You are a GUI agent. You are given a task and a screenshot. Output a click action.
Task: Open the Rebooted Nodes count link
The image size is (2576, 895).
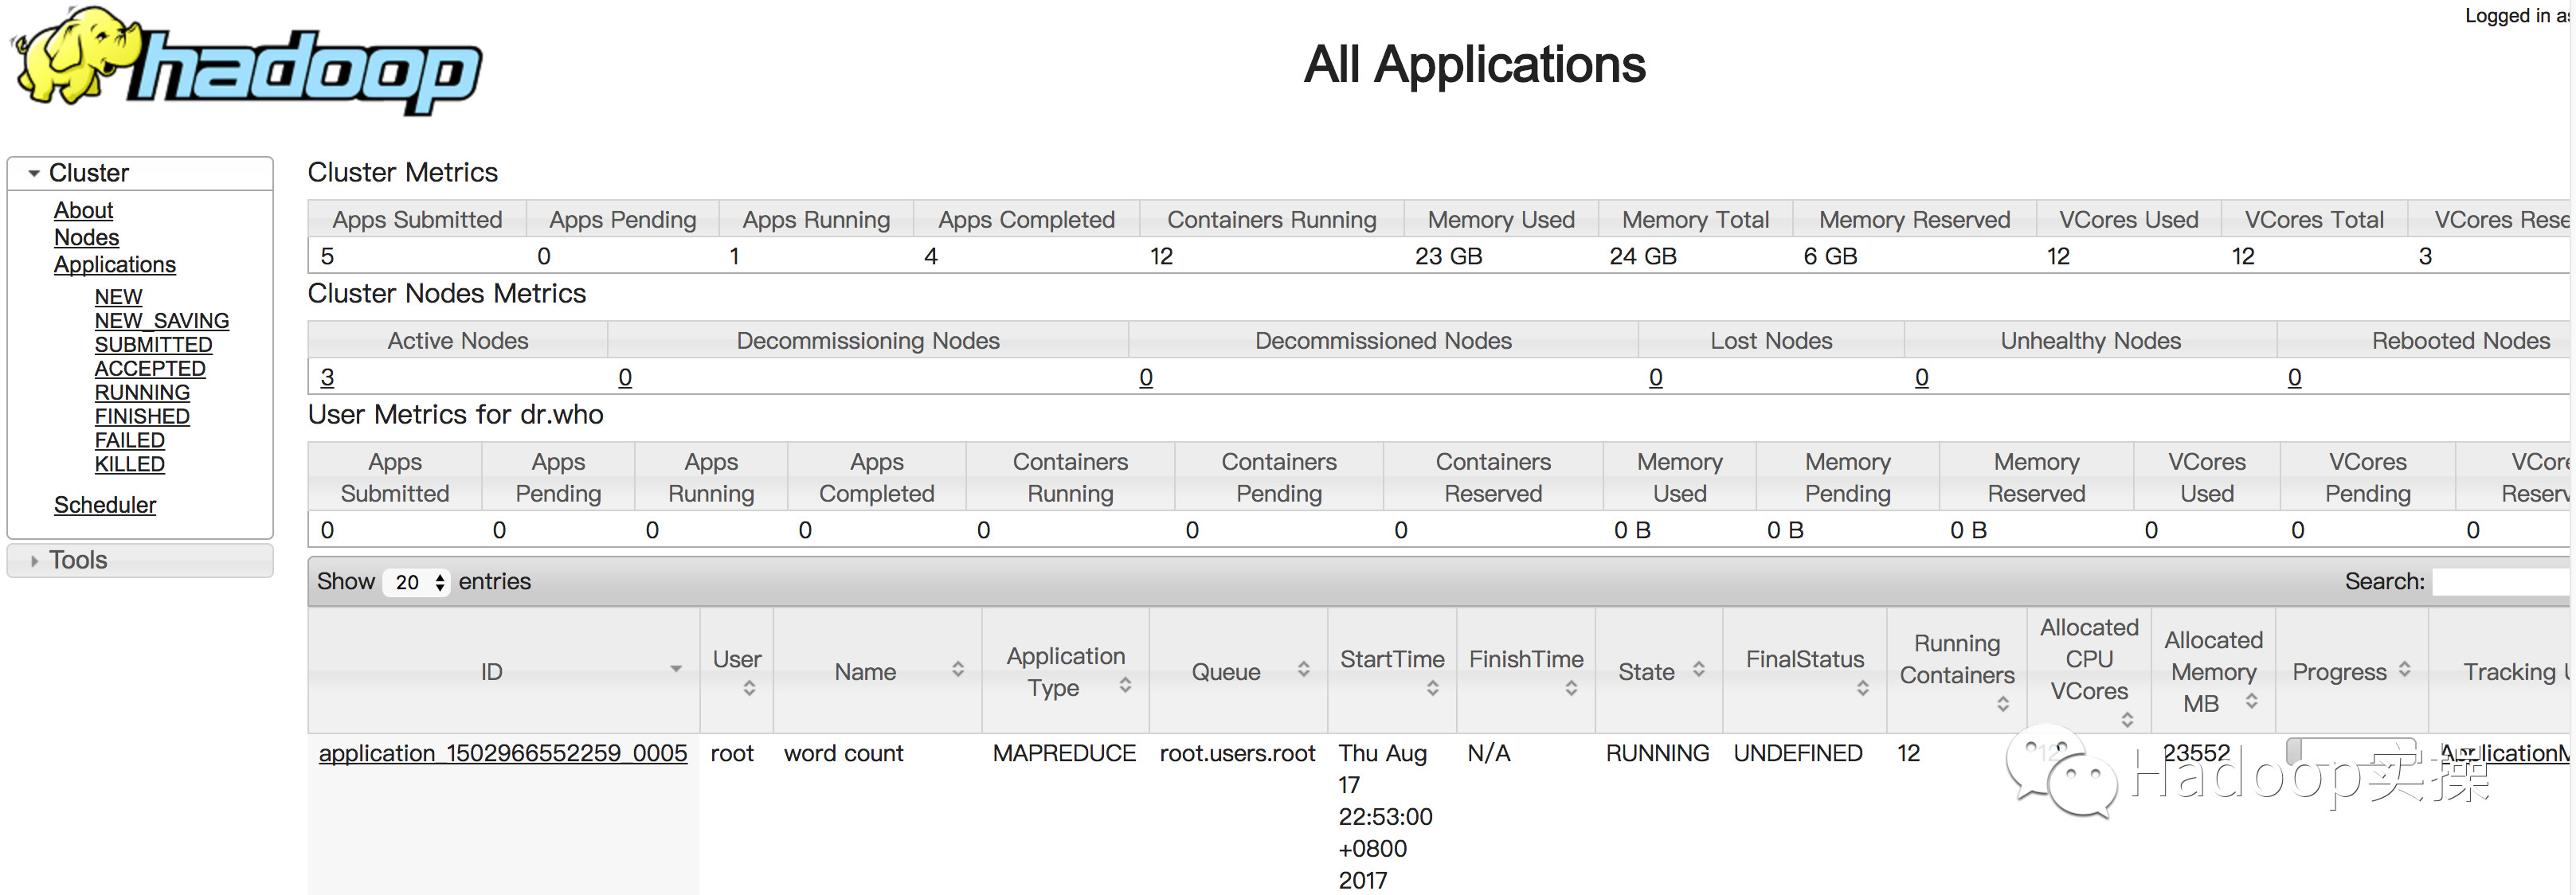[x=2295, y=377]
